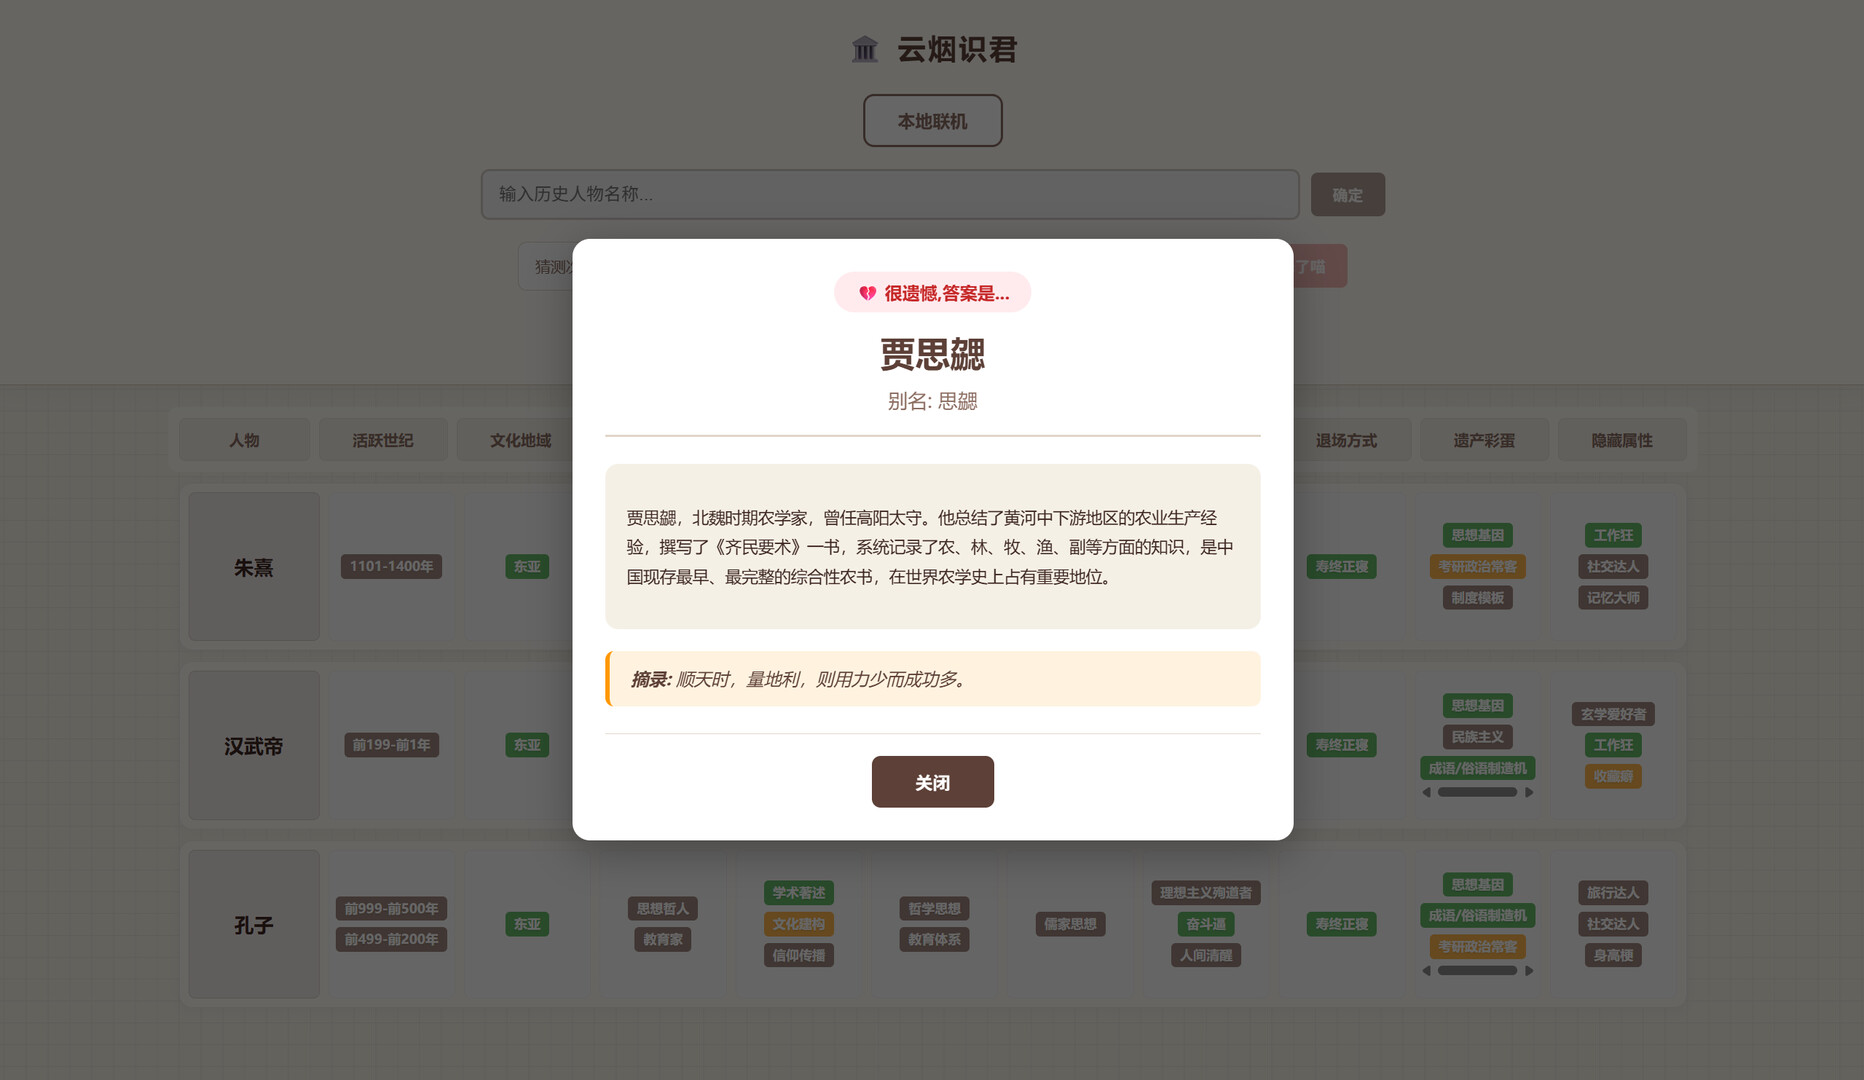This screenshot has height=1080, width=1864.
Task: Close the answer dialog with 关闭
Action: point(932,782)
